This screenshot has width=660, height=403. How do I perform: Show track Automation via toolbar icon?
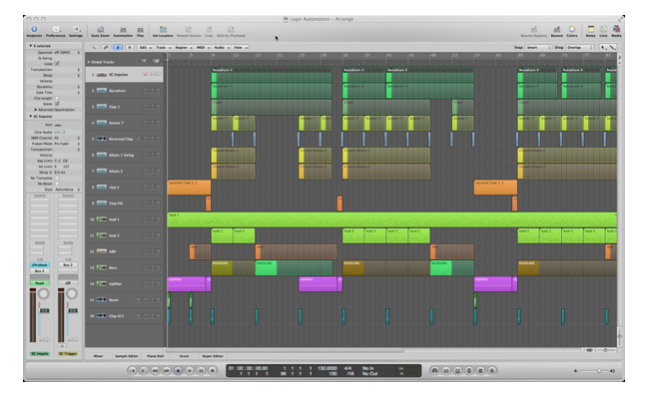tap(123, 32)
